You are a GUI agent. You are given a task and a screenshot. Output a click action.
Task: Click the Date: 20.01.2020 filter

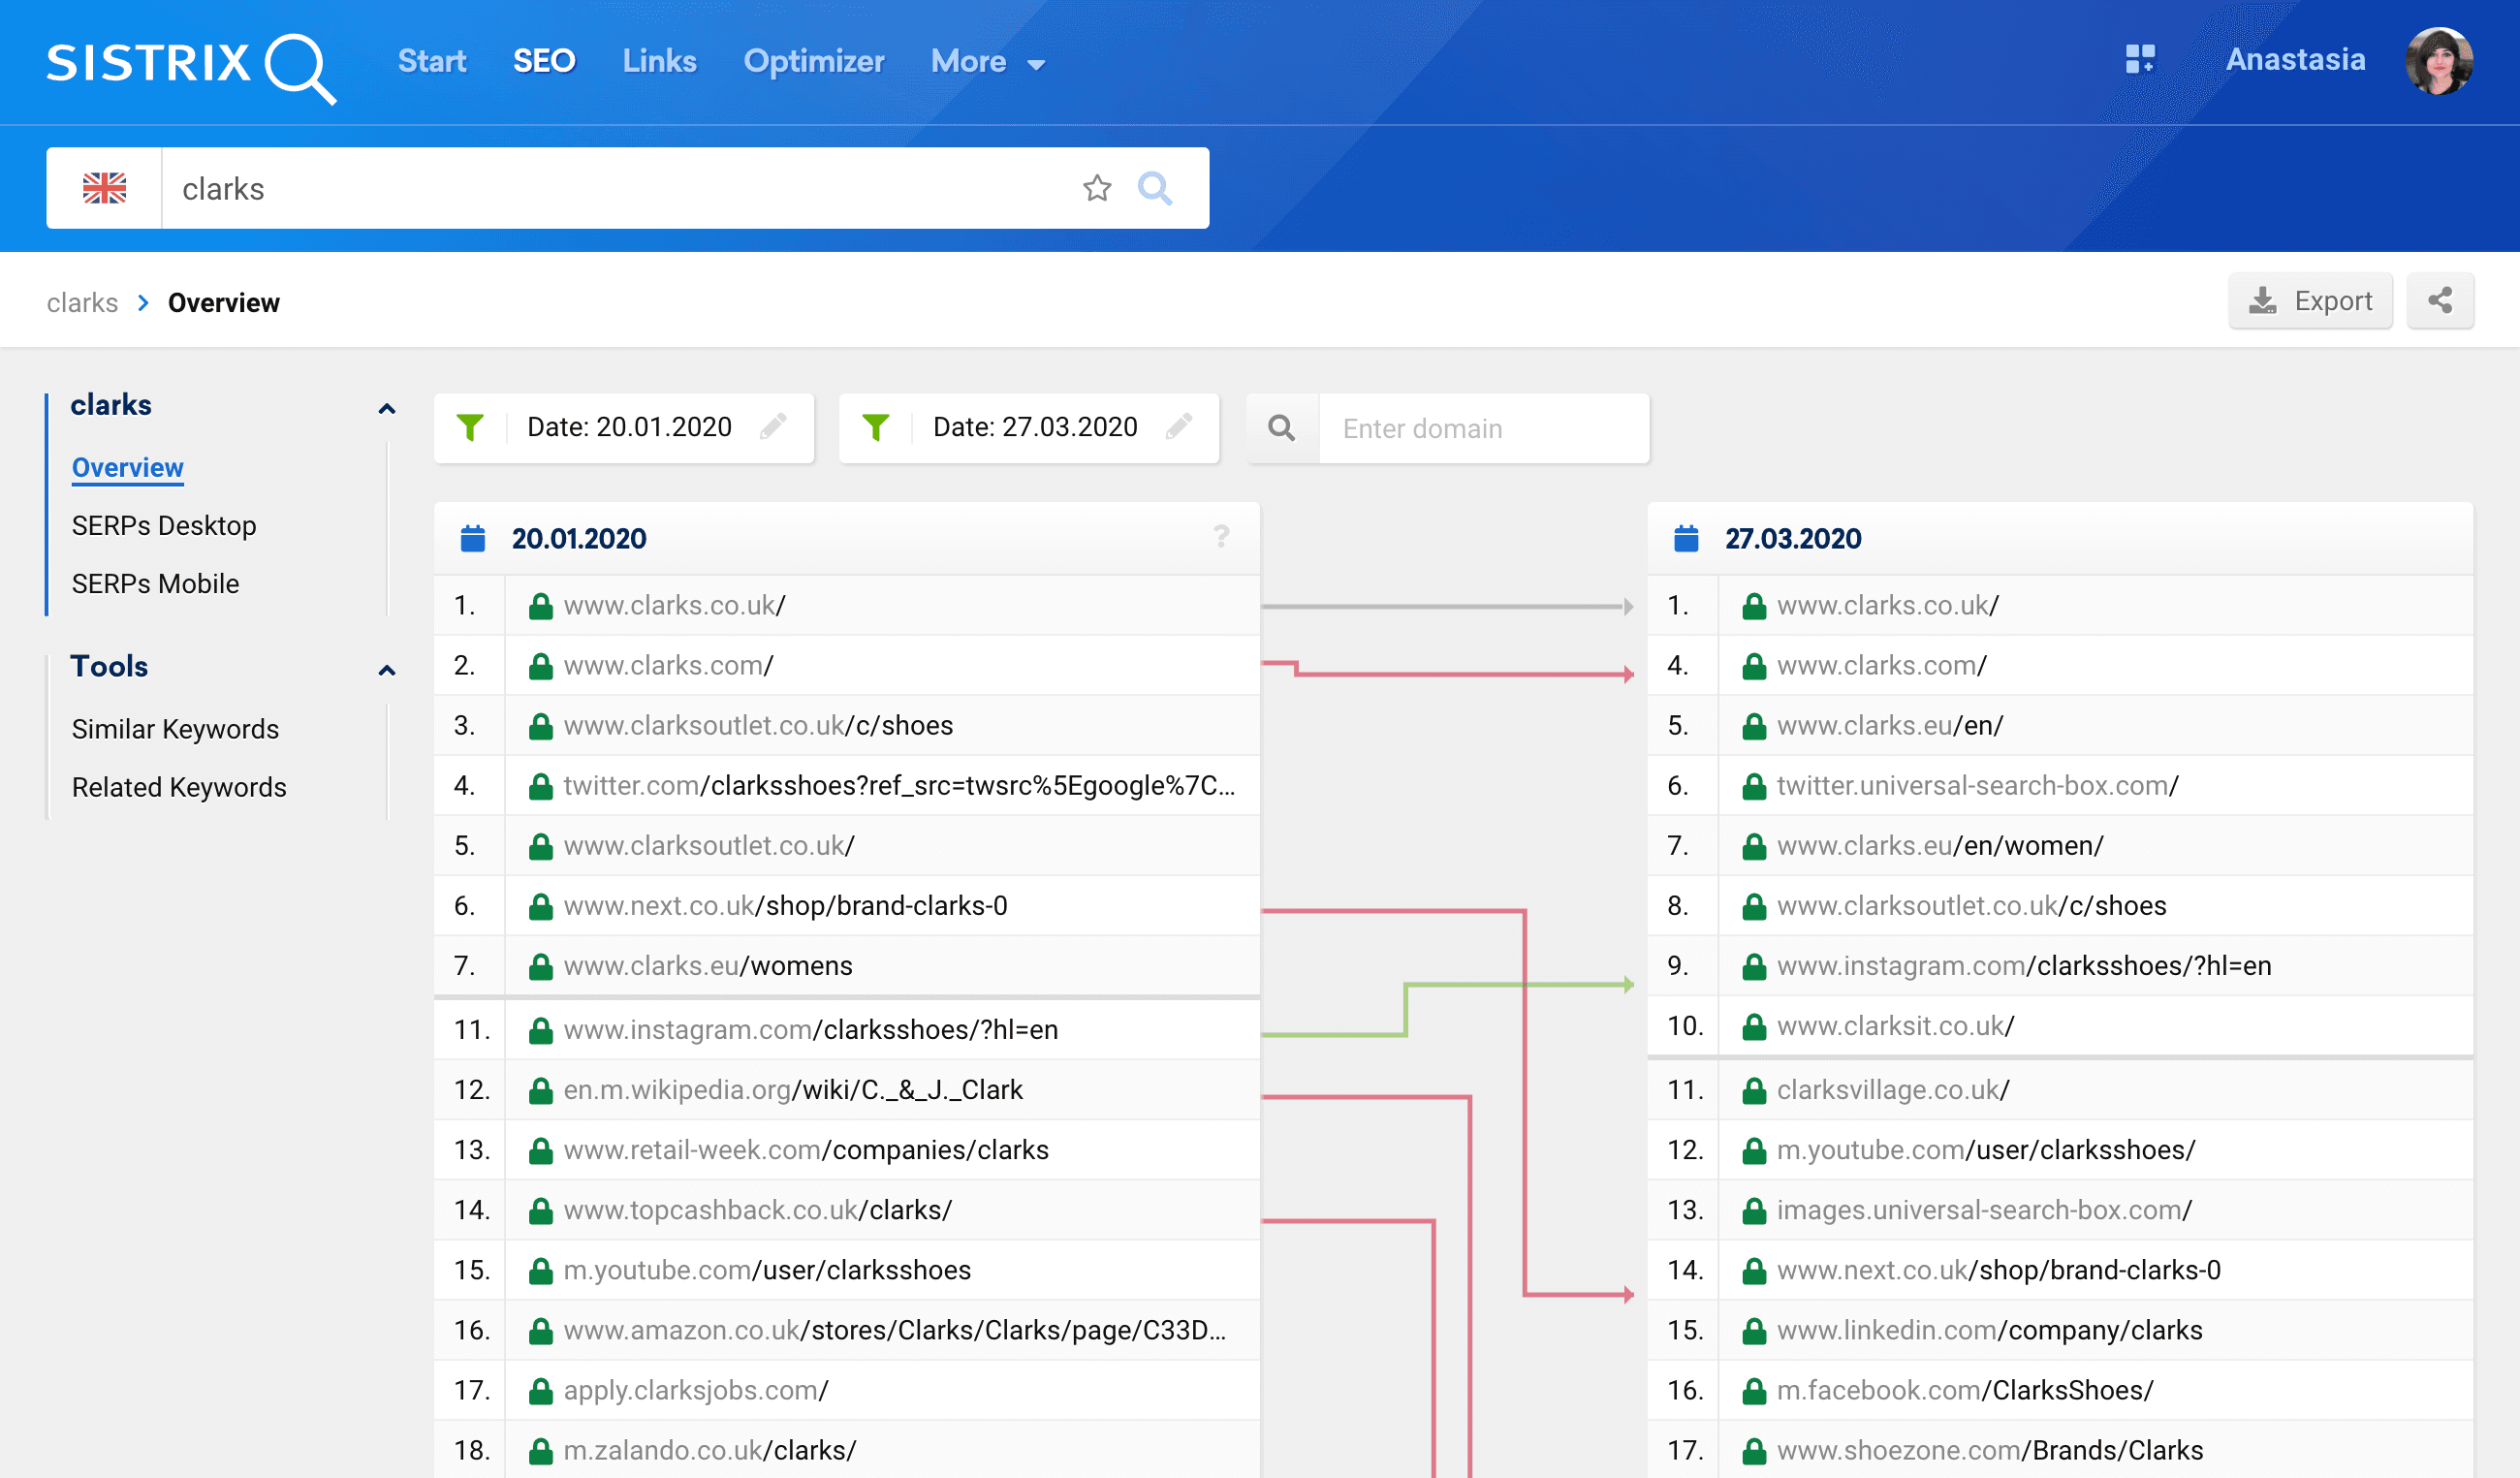point(624,427)
